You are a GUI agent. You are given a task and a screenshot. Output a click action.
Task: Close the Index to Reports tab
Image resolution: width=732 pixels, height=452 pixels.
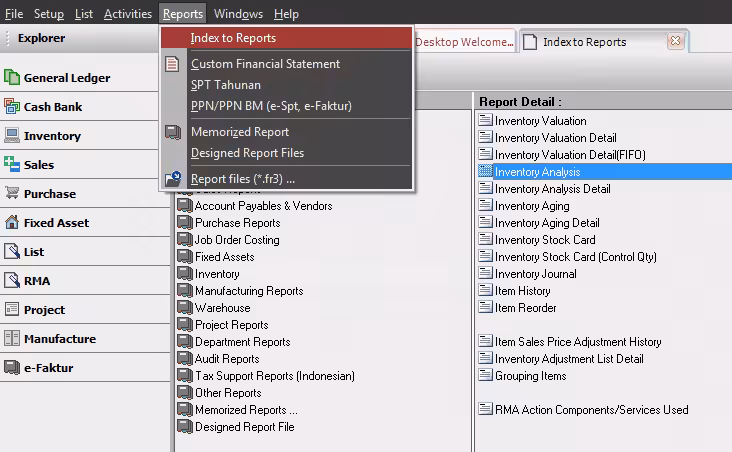[675, 41]
